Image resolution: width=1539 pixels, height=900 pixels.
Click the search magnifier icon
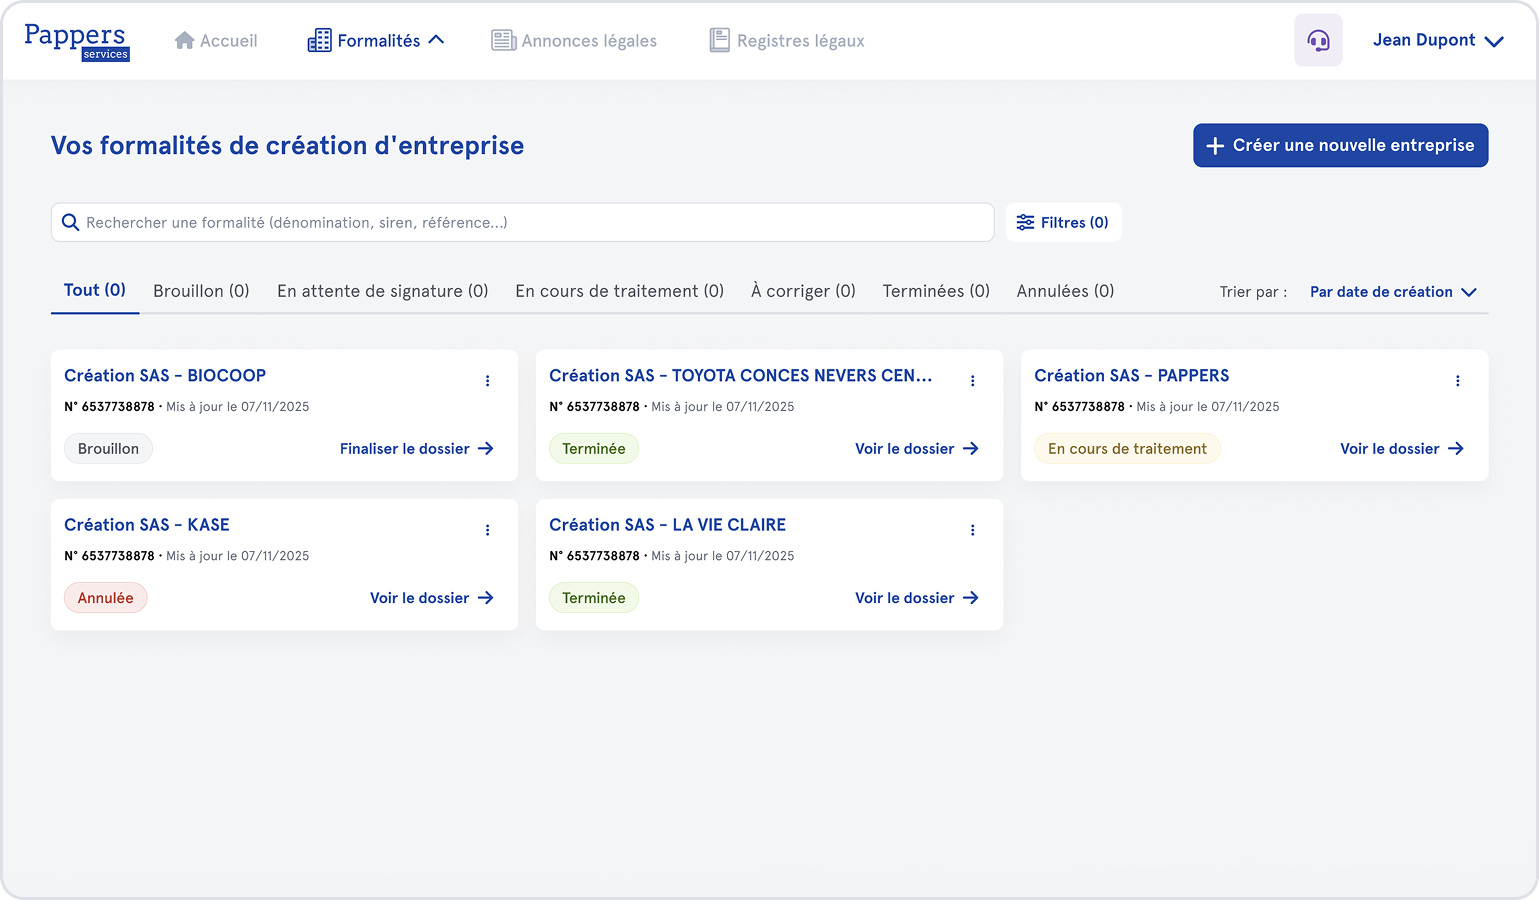click(71, 223)
